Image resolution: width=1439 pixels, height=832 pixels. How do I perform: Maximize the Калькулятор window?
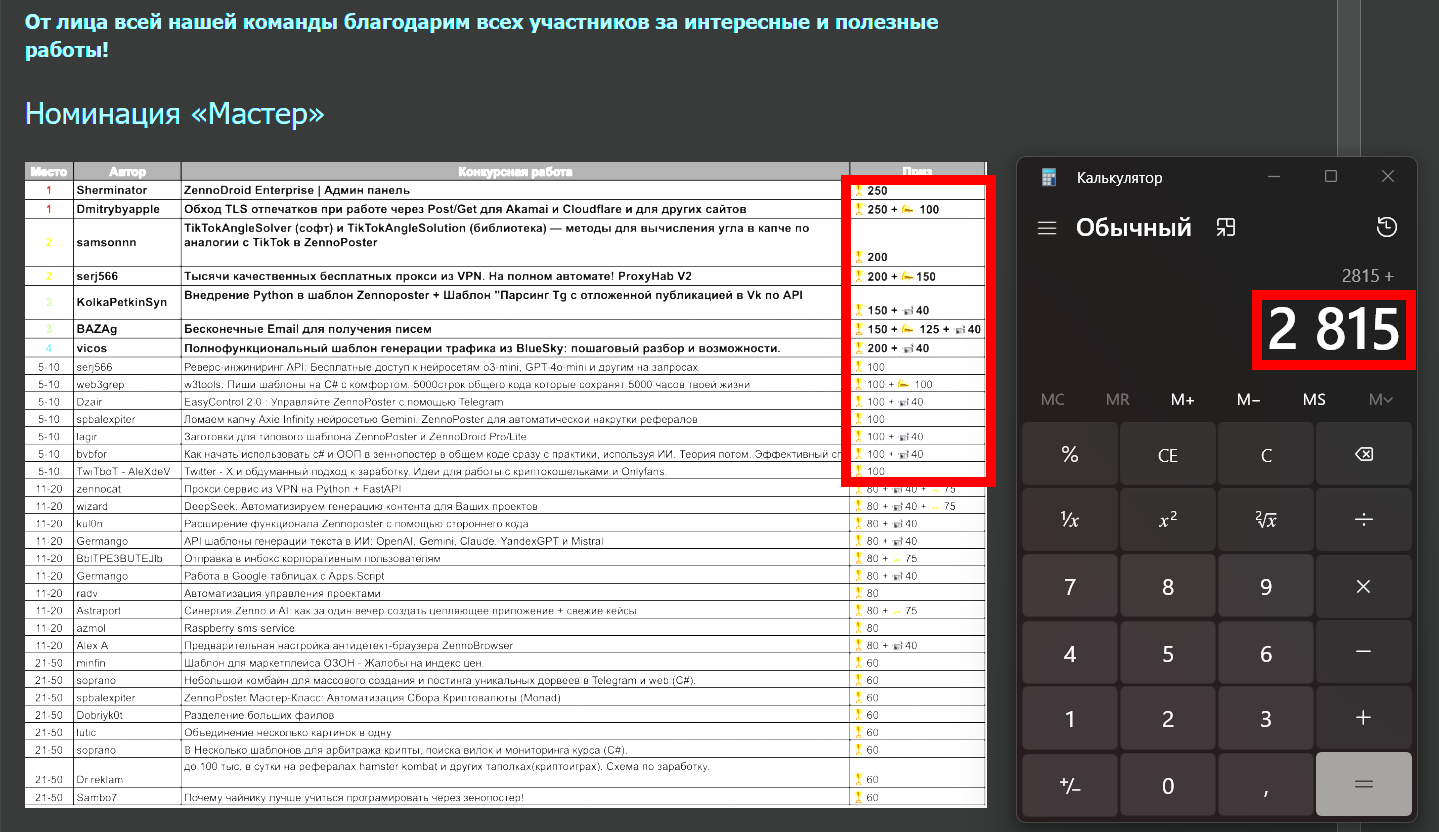[1331, 177]
